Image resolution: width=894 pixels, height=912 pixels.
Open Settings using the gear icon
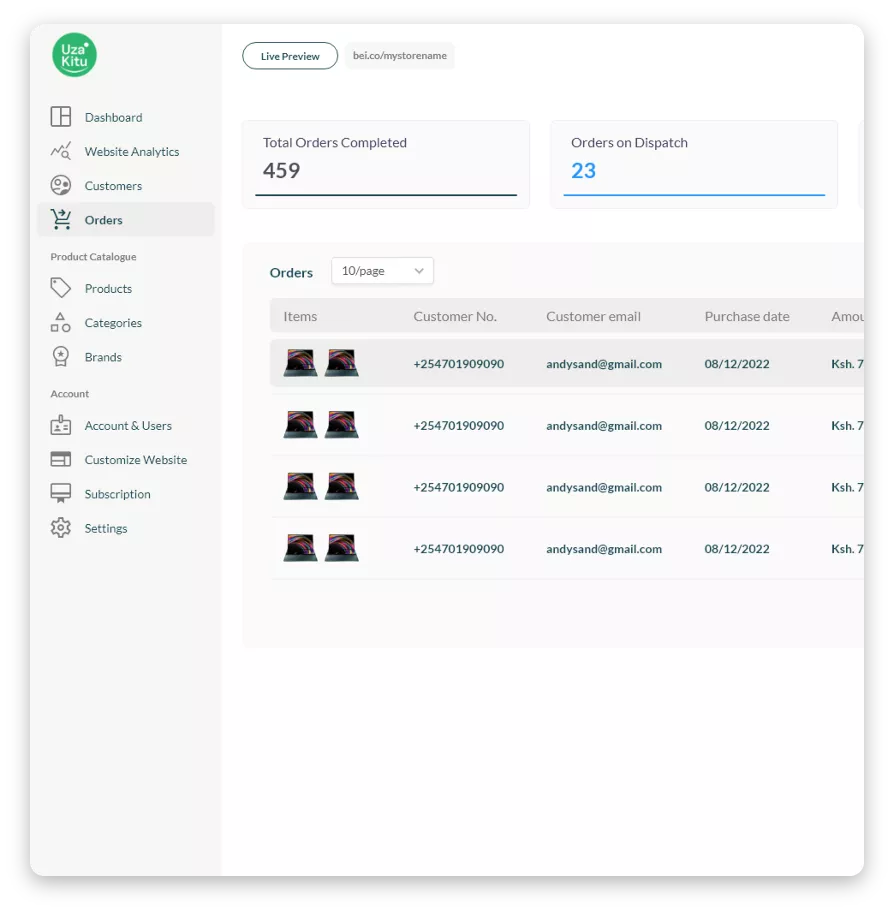[60, 528]
